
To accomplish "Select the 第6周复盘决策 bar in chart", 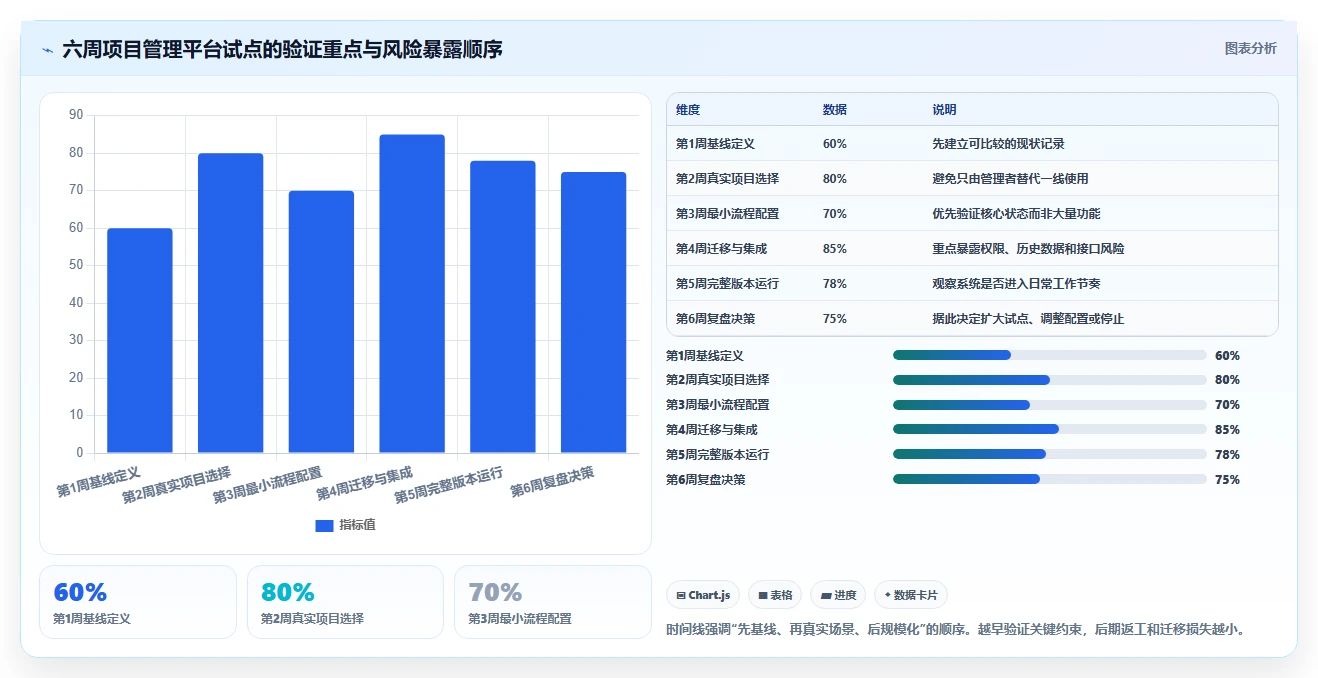I will click(593, 313).
